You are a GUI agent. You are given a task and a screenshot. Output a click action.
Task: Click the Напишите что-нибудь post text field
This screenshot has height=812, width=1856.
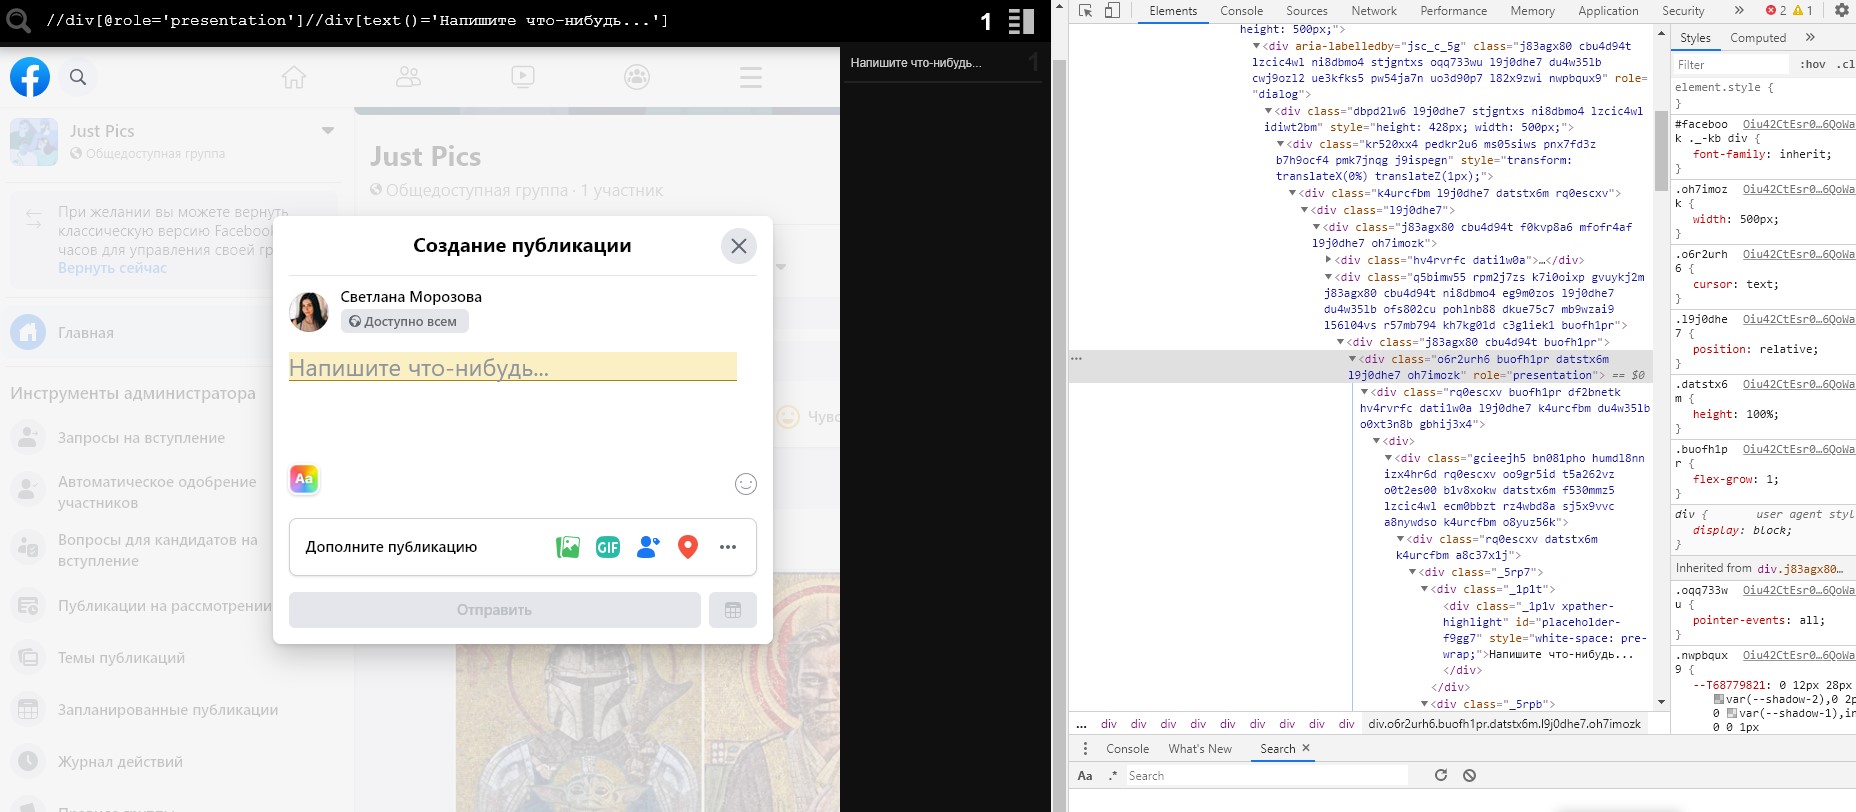pos(513,367)
